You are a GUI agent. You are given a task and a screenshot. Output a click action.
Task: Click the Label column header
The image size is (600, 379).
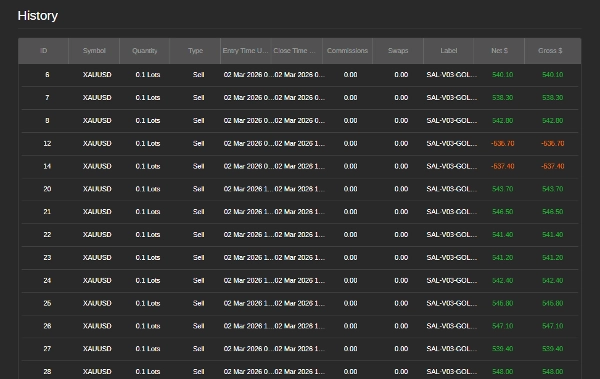(x=448, y=51)
